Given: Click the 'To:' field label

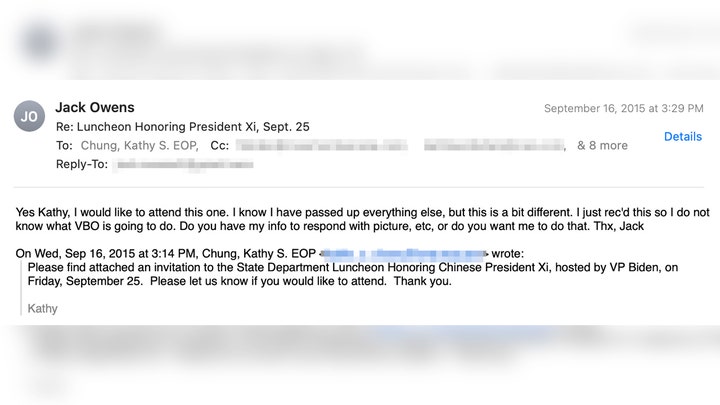Looking at the screenshot, I should pos(64,146).
